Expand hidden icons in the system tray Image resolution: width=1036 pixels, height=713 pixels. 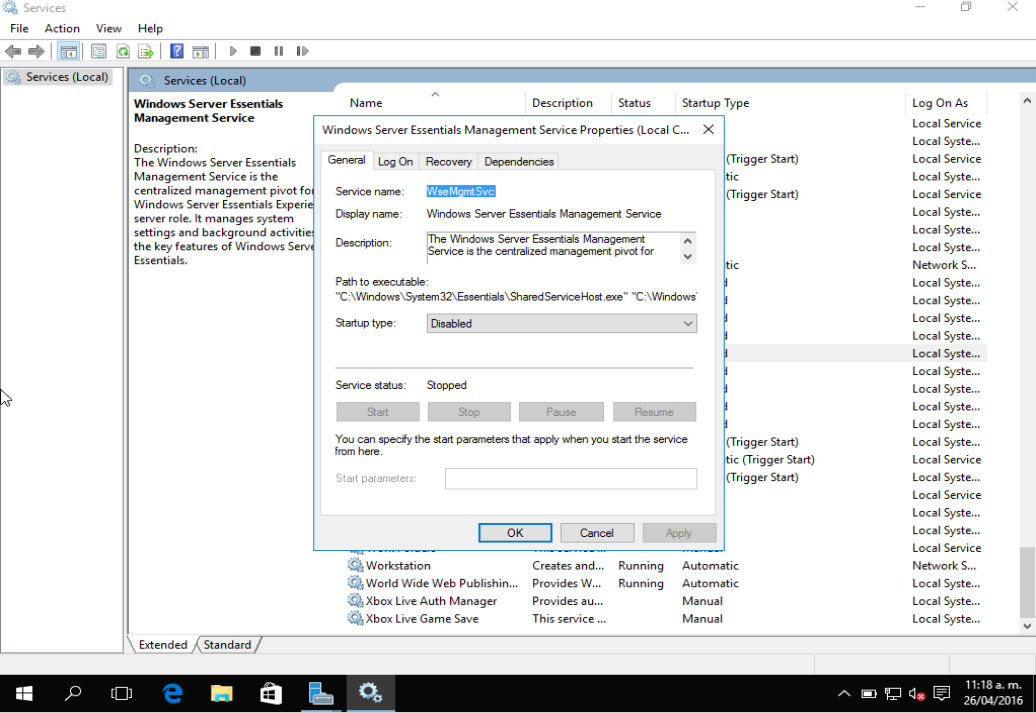844,693
